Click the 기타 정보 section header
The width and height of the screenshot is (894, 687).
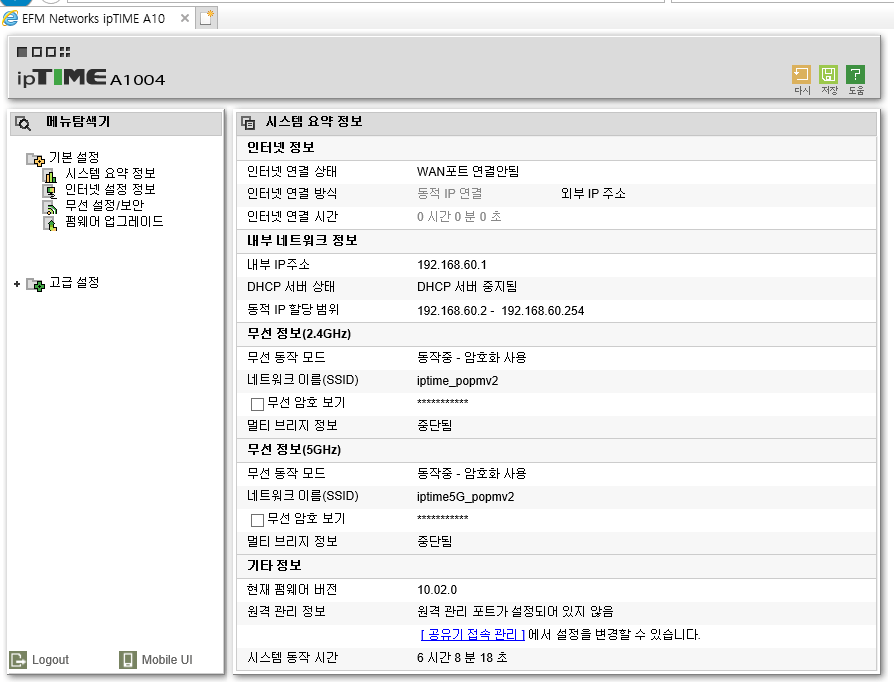[x=274, y=566]
